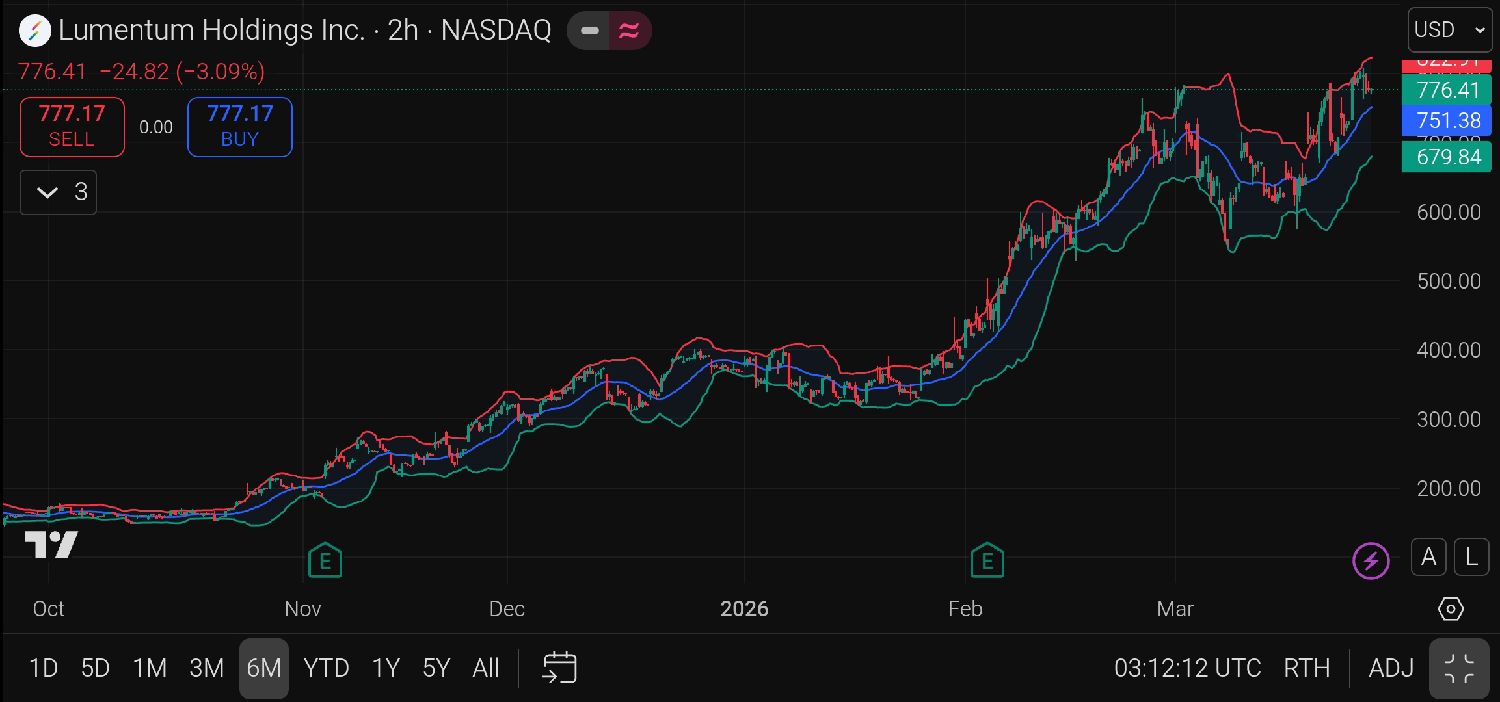Open the RTH session selector

pyautogui.click(x=1306, y=668)
